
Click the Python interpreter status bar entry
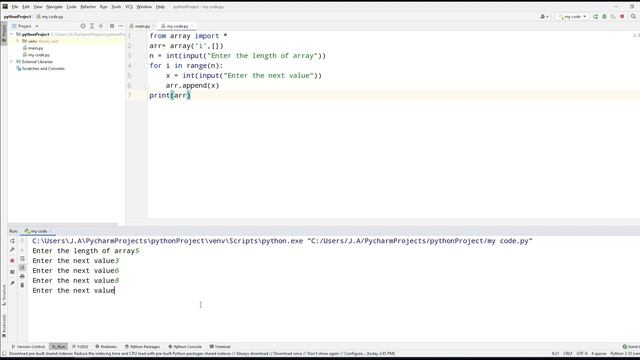click(624, 353)
